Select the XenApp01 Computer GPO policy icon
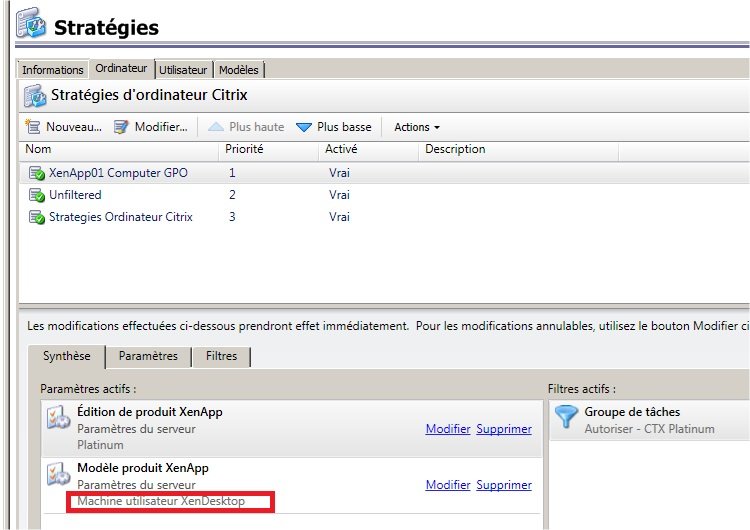750x530 pixels. (37, 173)
